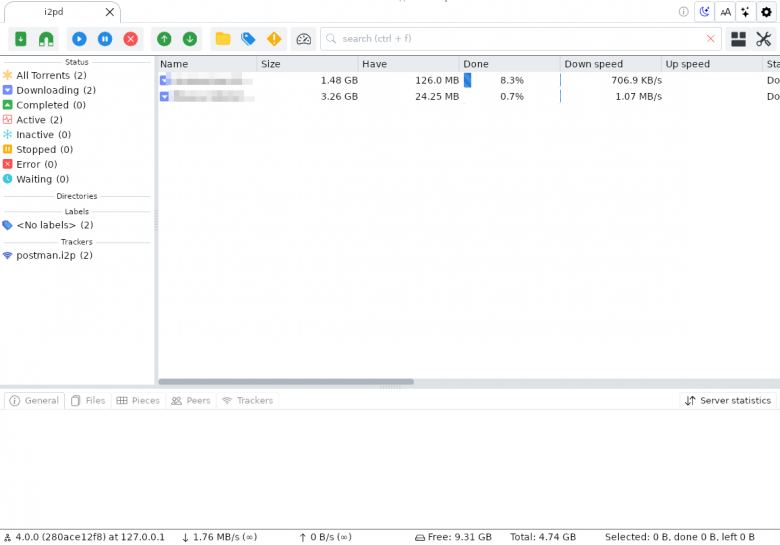Viewport: 780px width, 545px height.
Task: Toggle the speed limit gauge icon
Action: [x=303, y=39]
